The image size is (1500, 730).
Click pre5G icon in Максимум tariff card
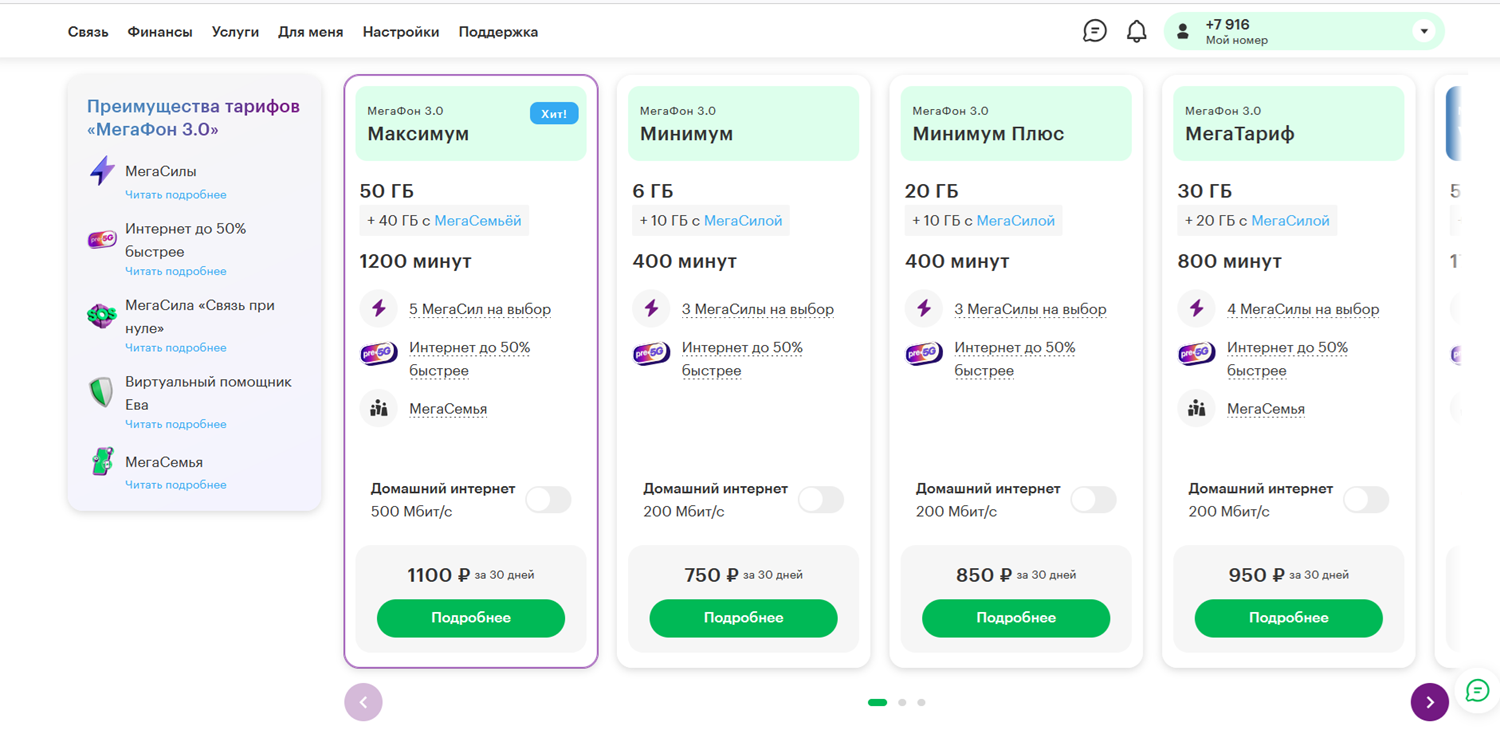coord(379,353)
